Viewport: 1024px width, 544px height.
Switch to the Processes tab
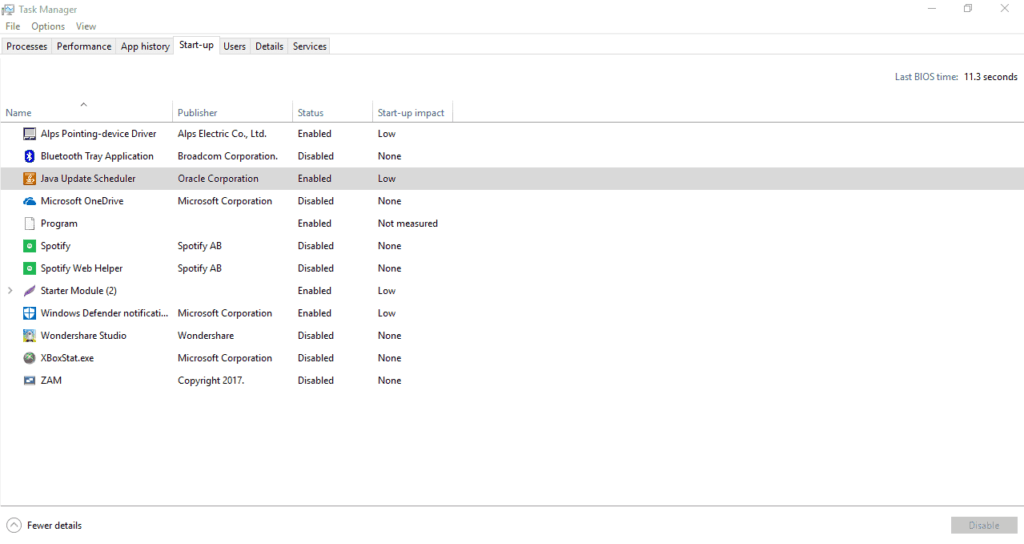tap(27, 46)
